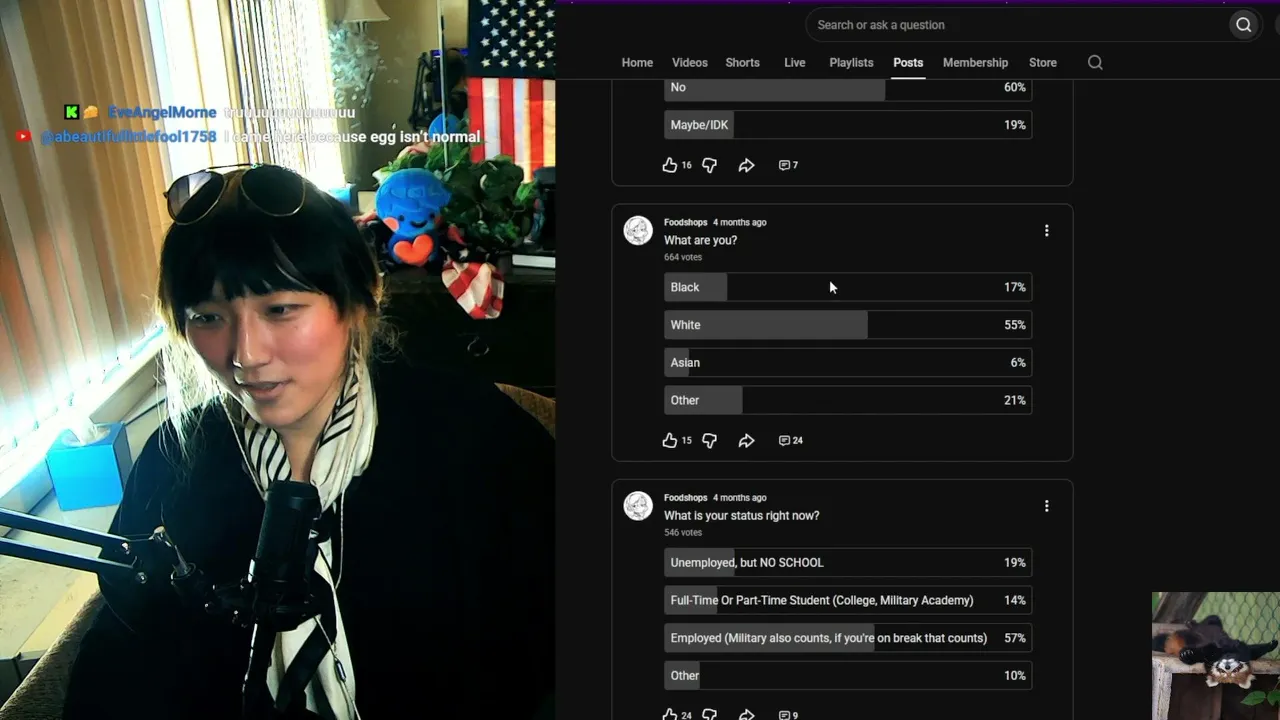Open the three-dot menu on the status poll post
The image size is (1280, 720).
pos(1046,506)
